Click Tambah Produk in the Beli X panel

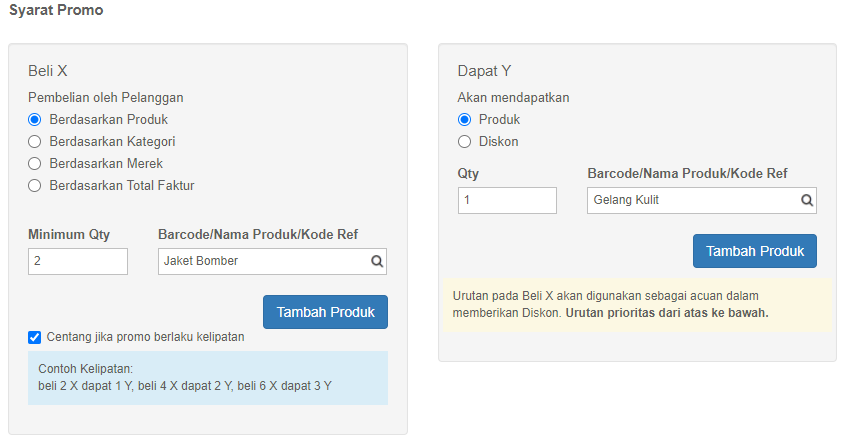coord(326,312)
